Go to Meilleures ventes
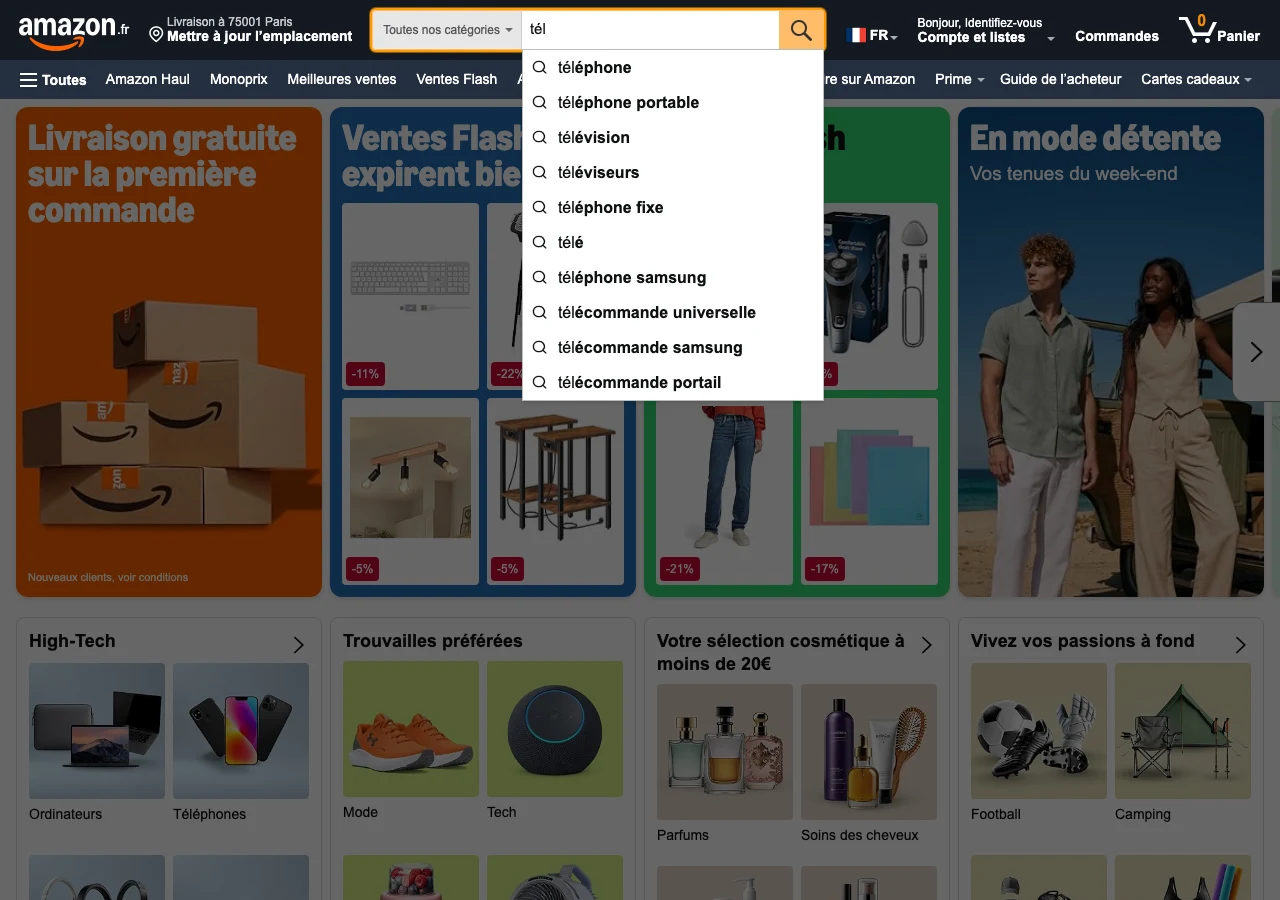This screenshot has height=900, width=1280. pos(341,79)
